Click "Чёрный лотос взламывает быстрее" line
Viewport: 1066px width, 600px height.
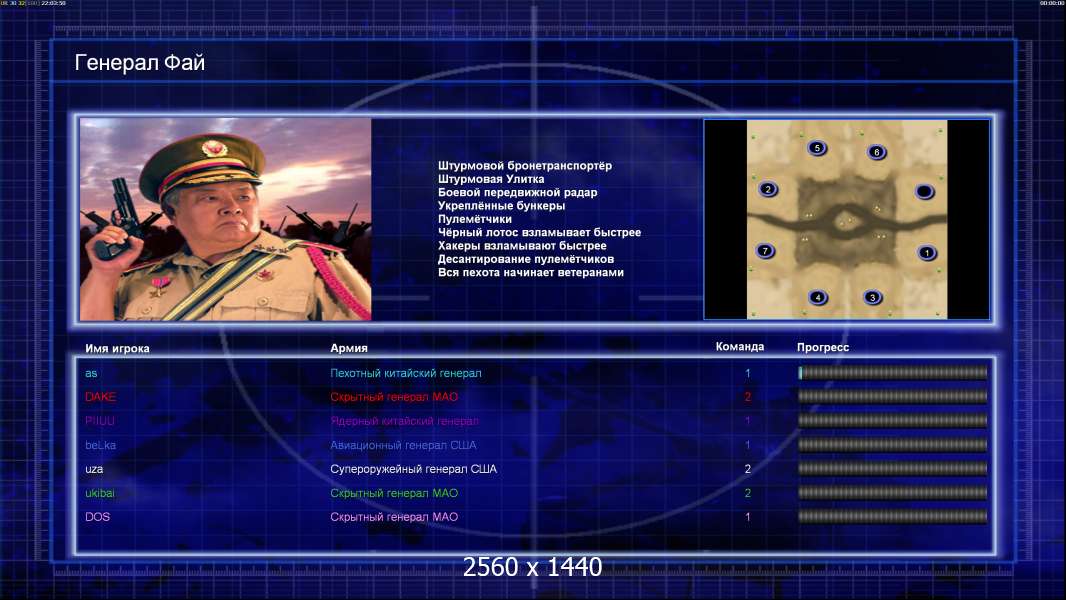539,232
